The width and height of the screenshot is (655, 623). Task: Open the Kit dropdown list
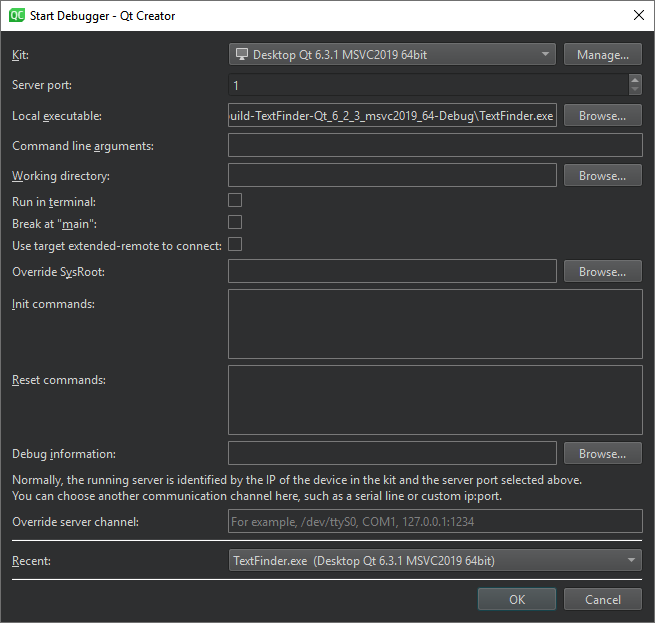click(x=392, y=55)
